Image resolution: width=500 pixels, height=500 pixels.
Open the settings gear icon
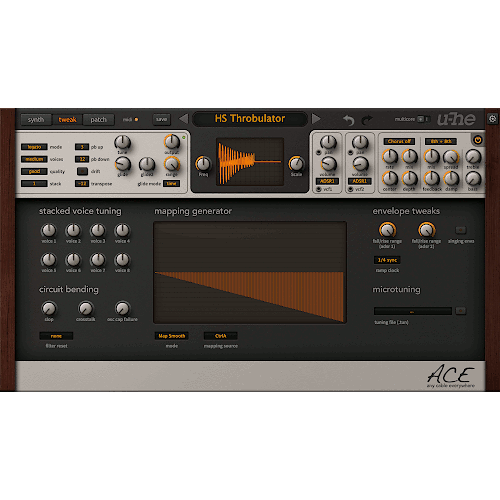click(x=492, y=119)
